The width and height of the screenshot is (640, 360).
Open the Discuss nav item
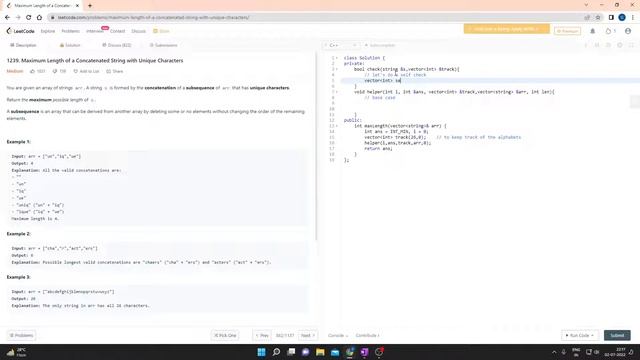(138, 31)
